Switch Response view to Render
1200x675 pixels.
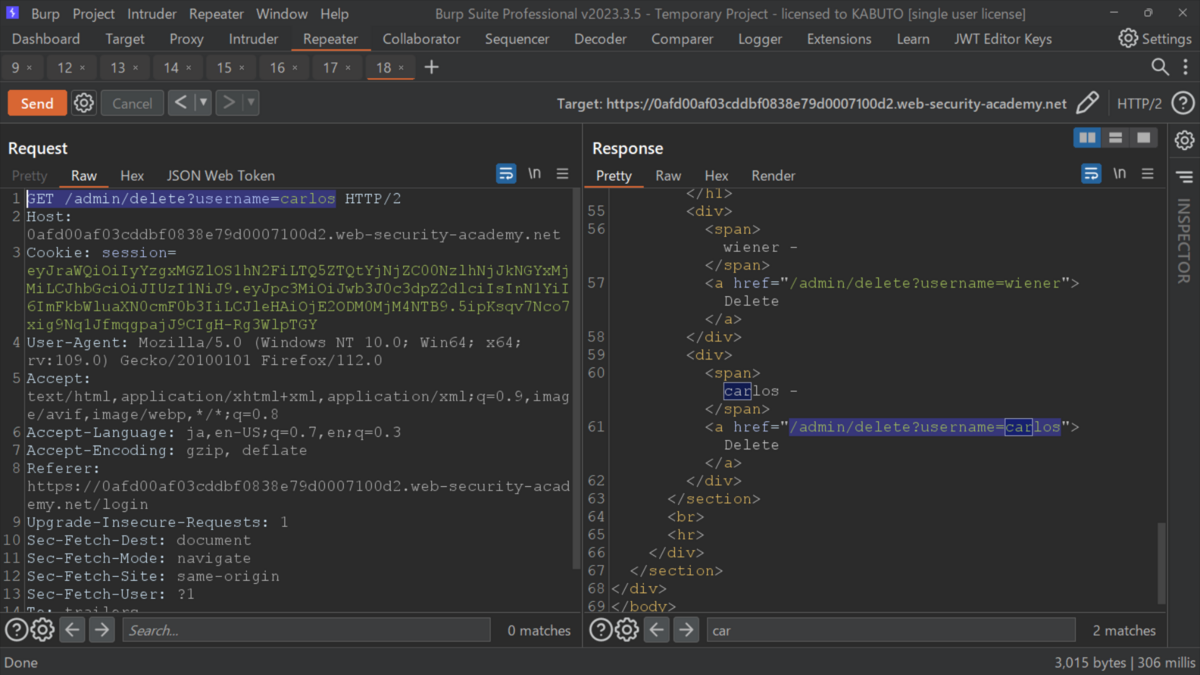773,175
